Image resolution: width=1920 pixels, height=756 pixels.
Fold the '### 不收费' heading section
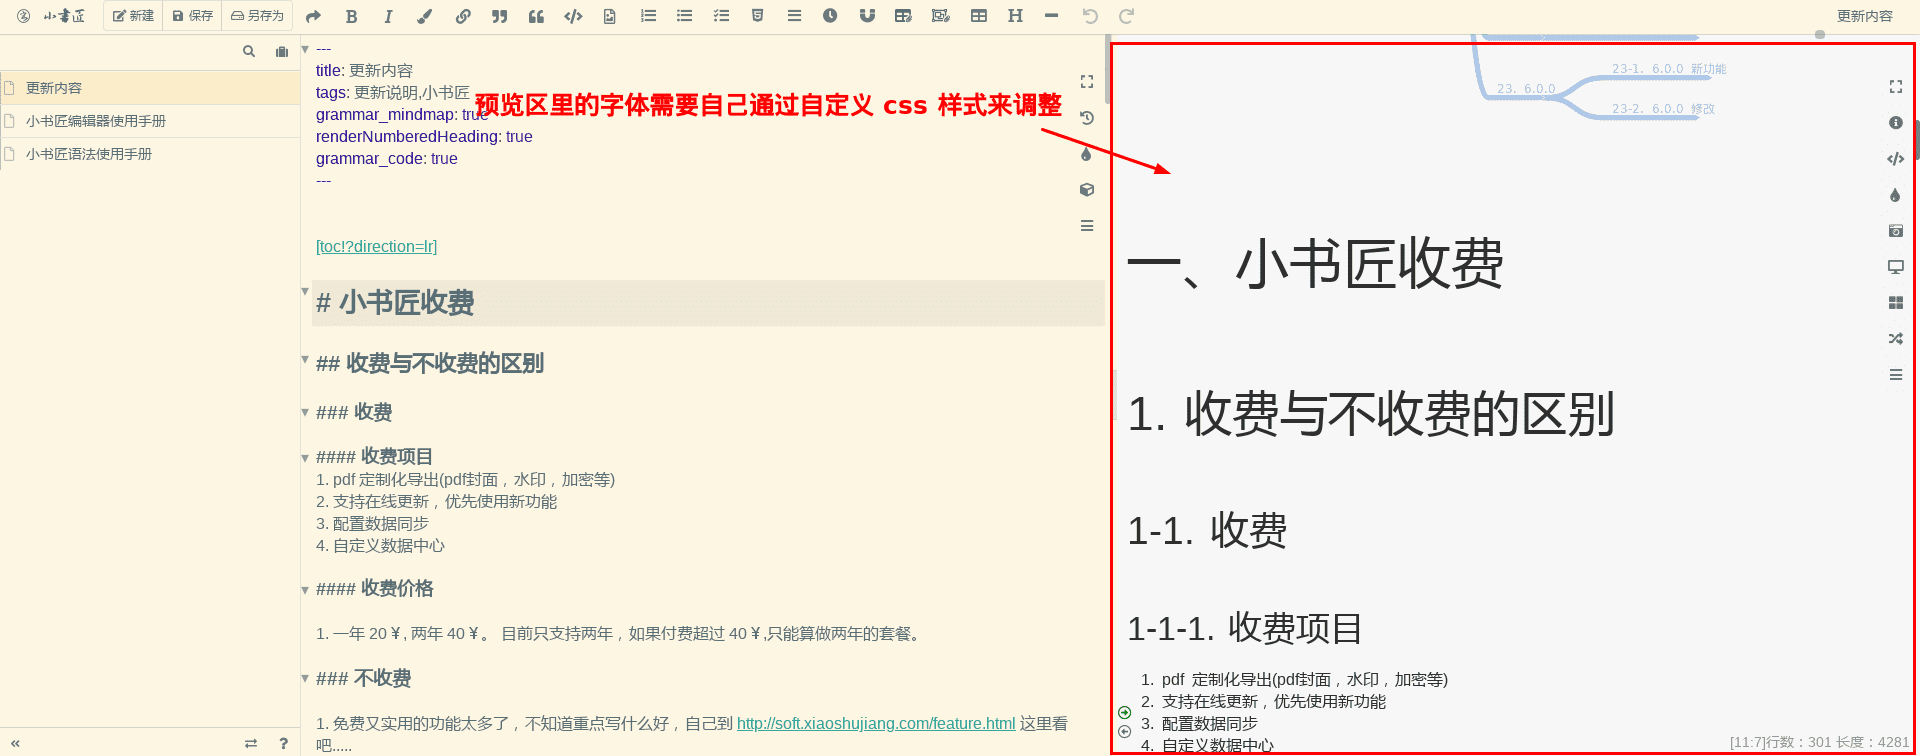(x=305, y=678)
